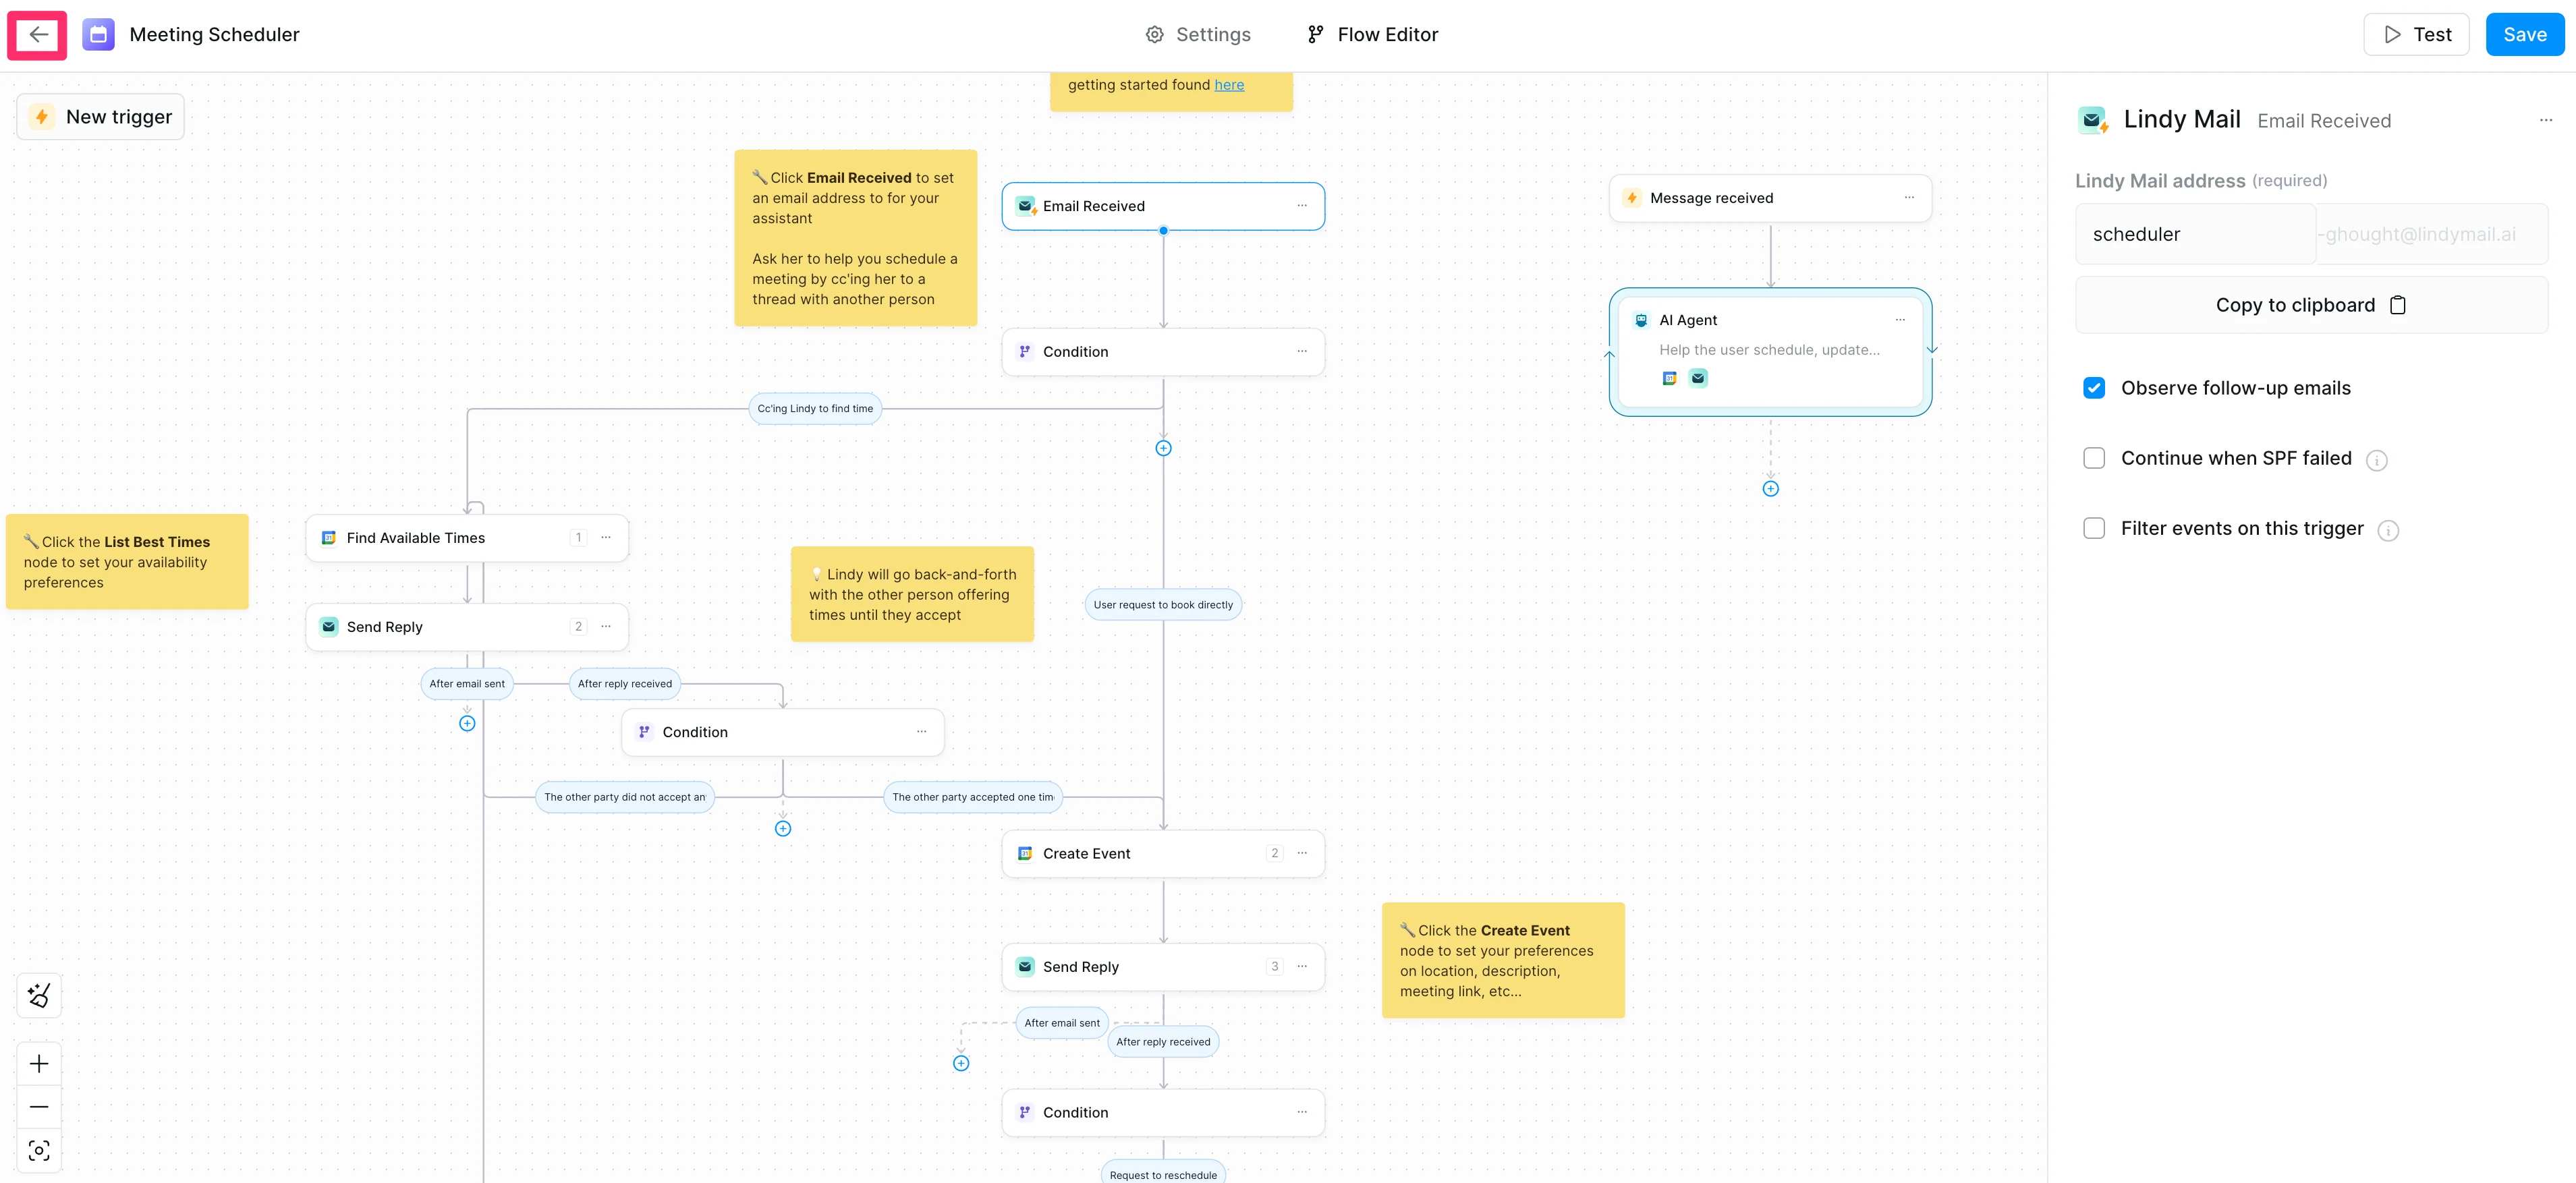This screenshot has height=1183, width=2576.
Task: Open Email Received node options menu
Action: pyautogui.click(x=1301, y=206)
